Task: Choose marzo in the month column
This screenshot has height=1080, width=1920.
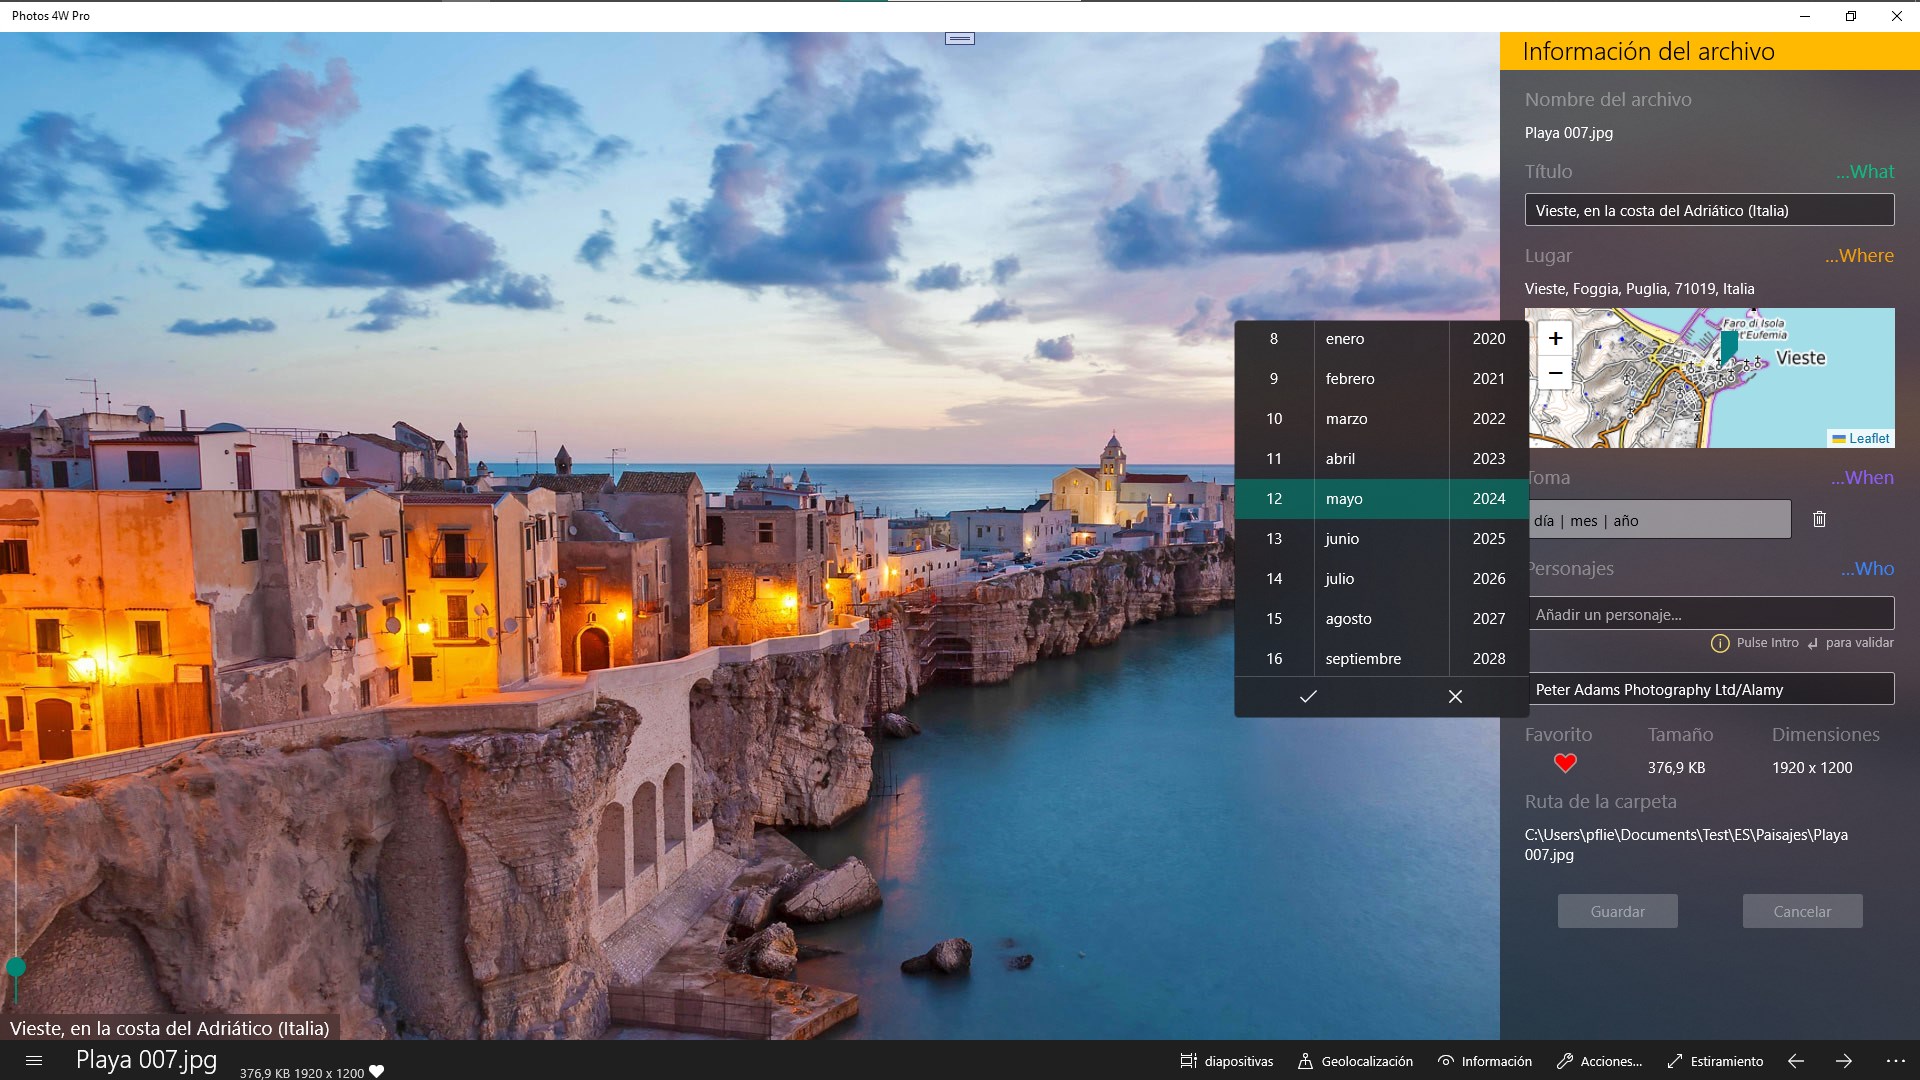Action: 1381,419
